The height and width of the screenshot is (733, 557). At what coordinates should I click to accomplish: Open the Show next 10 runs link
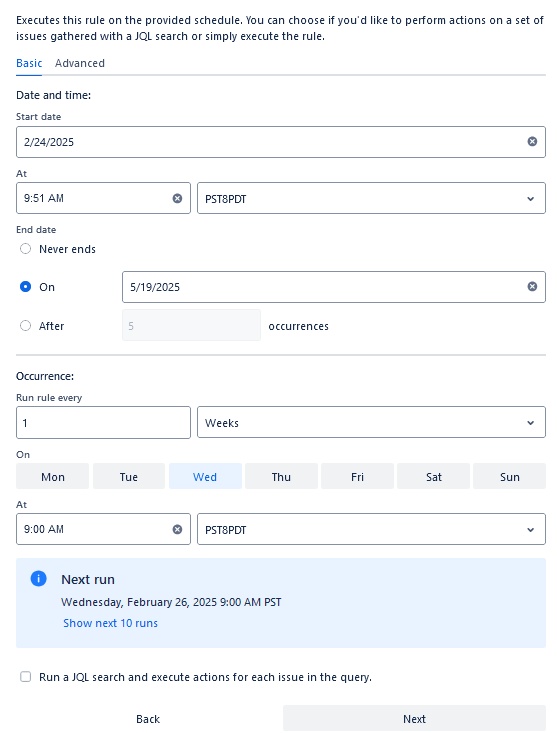click(x=111, y=623)
